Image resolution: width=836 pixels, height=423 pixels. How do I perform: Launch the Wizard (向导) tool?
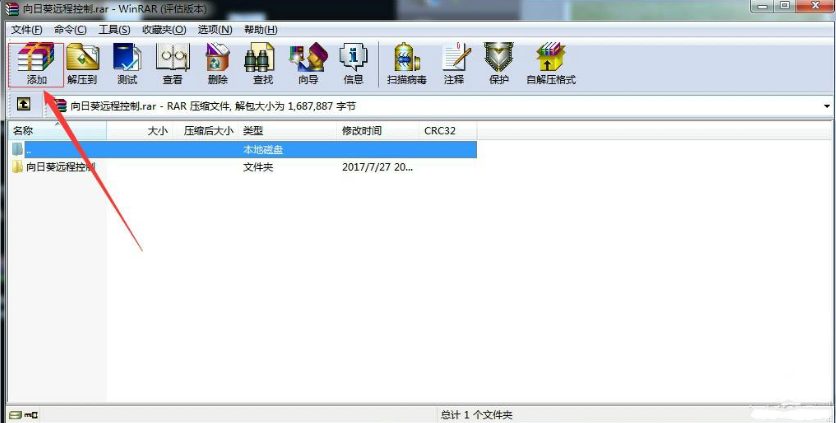pos(308,64)
